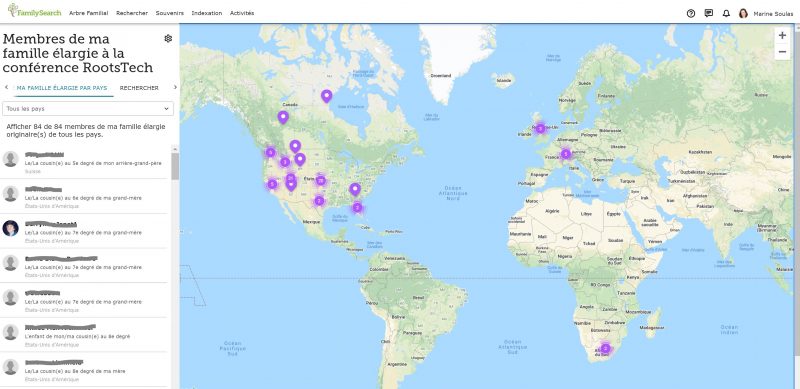The image size is (800, 389).
Task: Open the 'Tous les pays' country dropdown
Action: (88, 109)
